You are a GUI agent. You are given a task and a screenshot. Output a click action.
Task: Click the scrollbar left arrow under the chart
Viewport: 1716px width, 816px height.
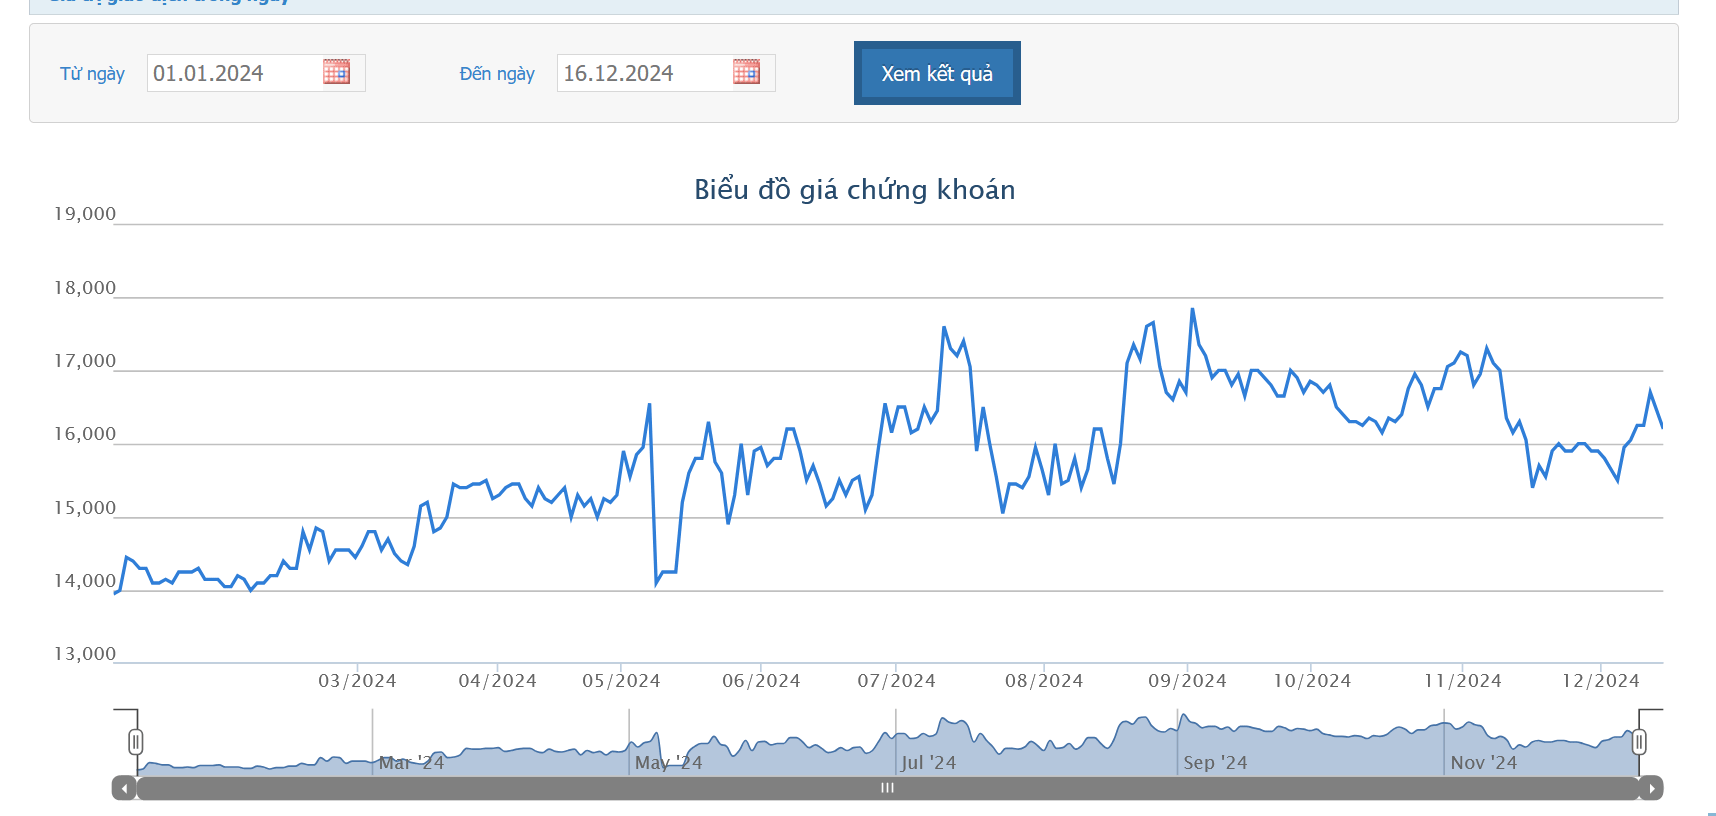pyautogui.click(x=124, y=788)
